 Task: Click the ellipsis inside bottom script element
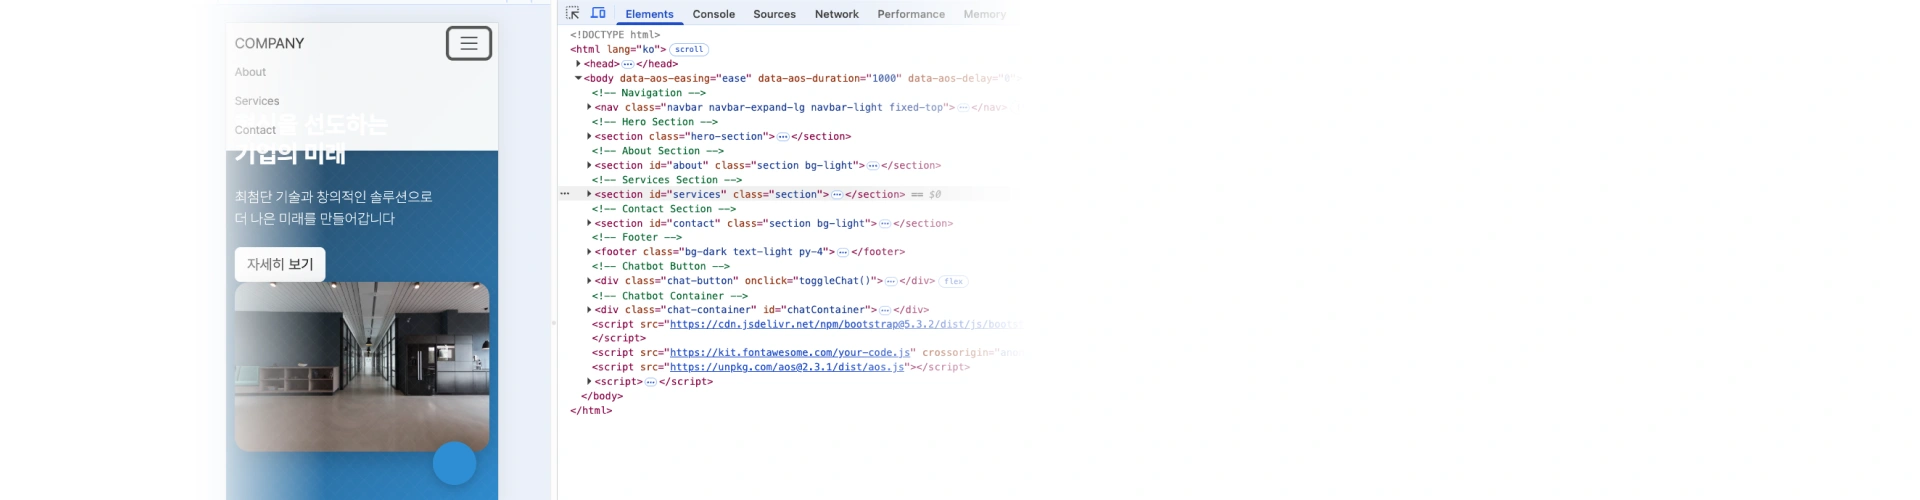coord(651,382)
